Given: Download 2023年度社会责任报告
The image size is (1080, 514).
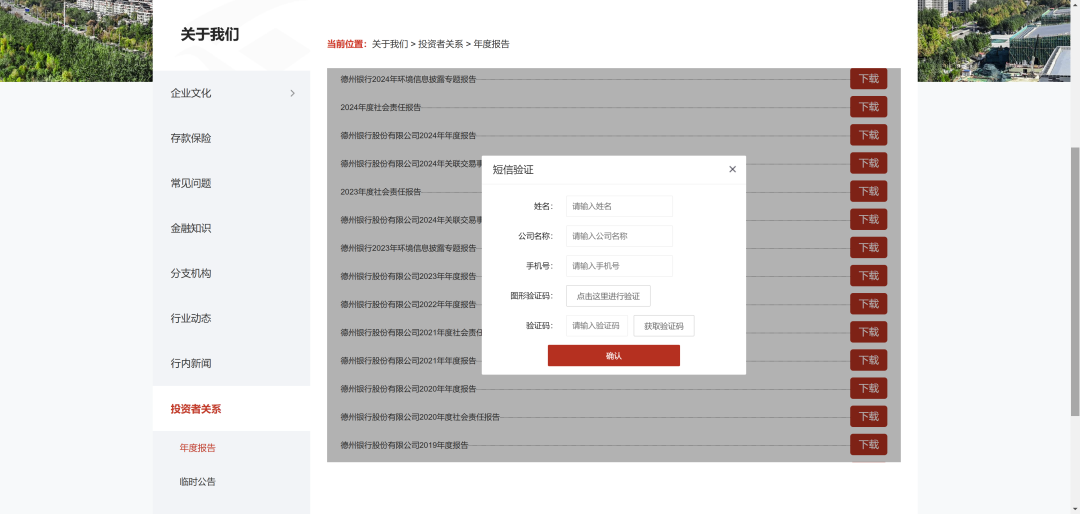Looking at the screenshot, I should [869, 192].
